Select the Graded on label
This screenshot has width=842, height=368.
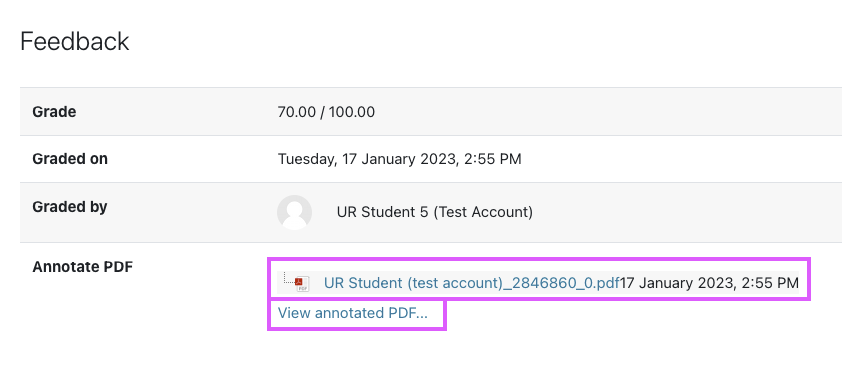pyautogui.click(x=70, y=159)
